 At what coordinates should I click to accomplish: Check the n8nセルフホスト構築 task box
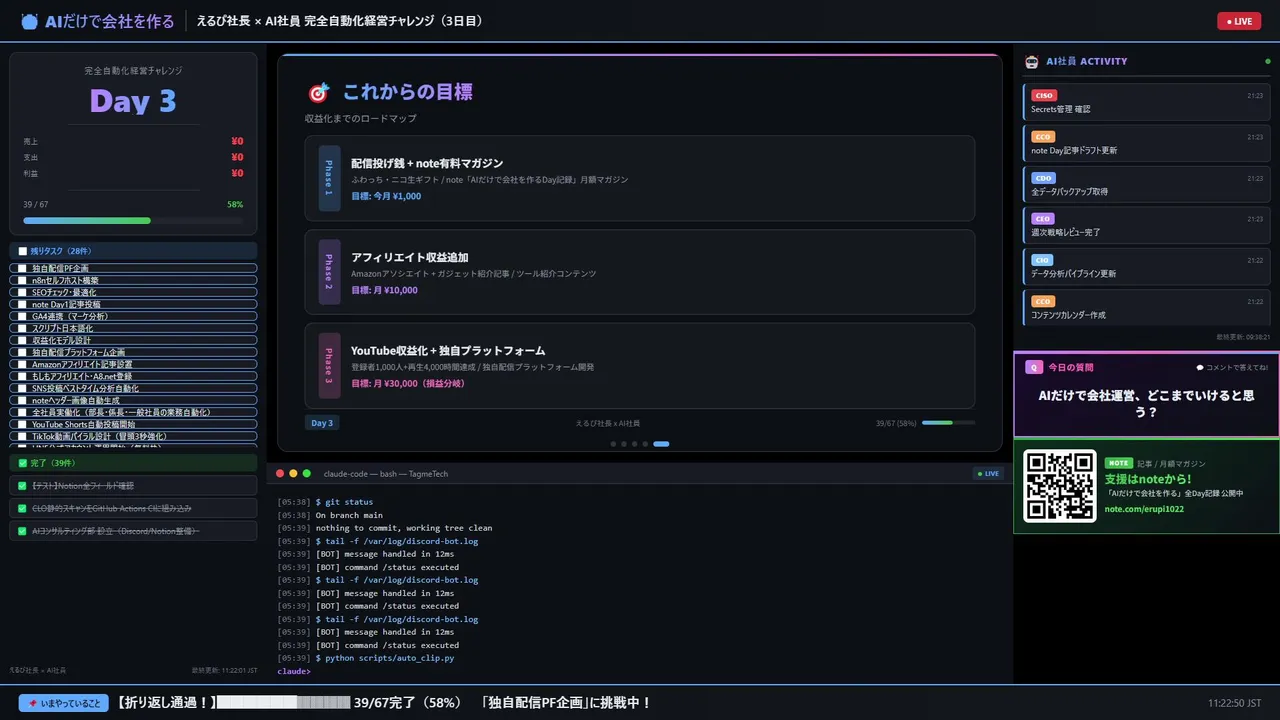[23, 280]
